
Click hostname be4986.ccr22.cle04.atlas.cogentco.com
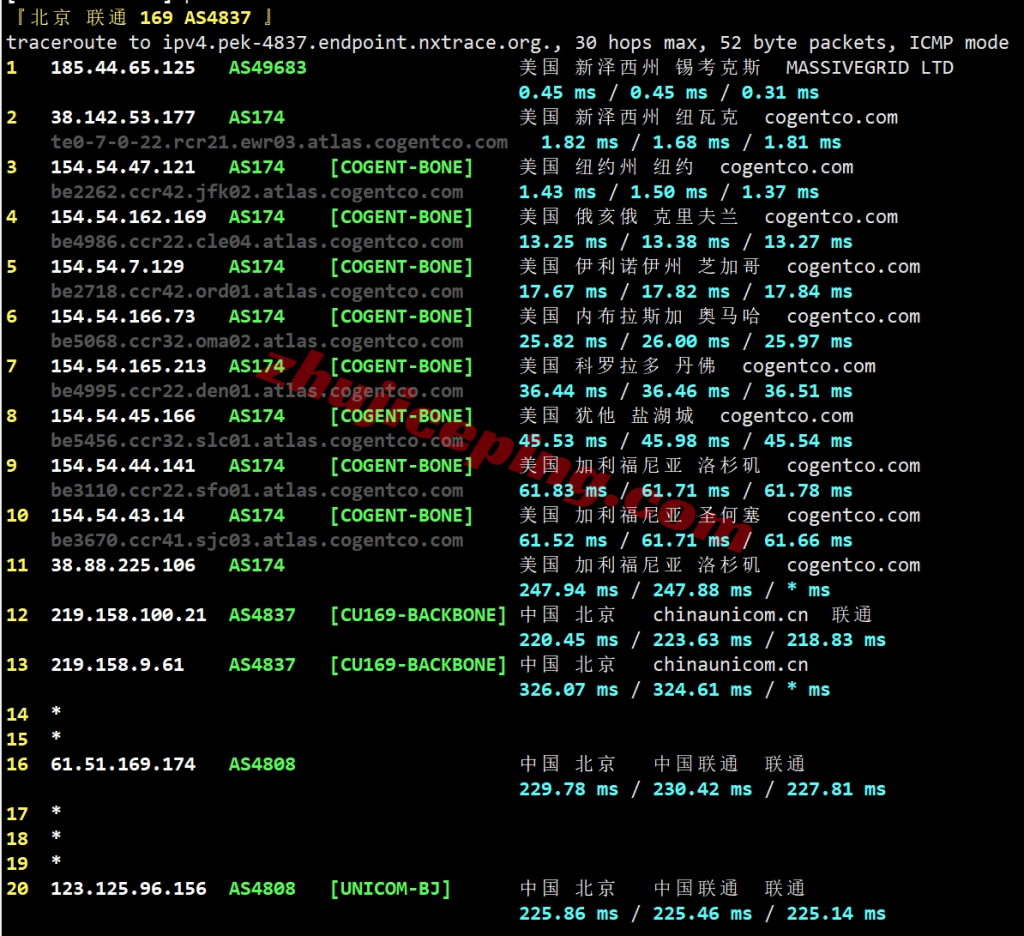pyautogui.click(x=257, y=242)
